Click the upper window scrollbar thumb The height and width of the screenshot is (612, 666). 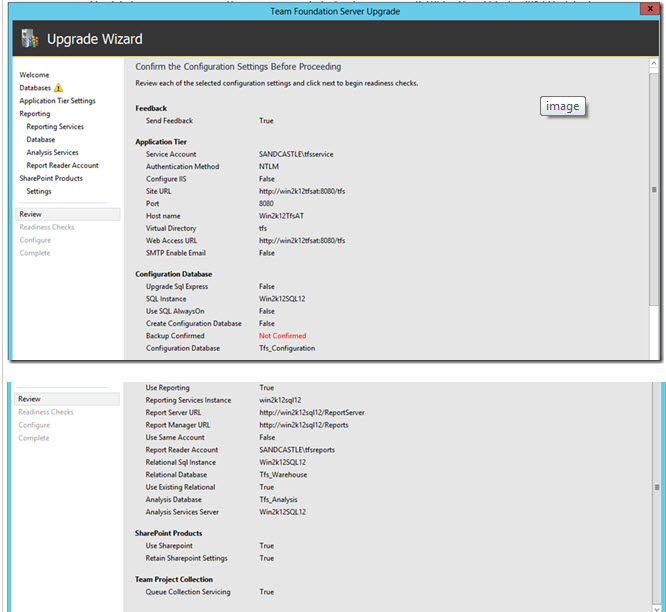[x=654, y=189]
